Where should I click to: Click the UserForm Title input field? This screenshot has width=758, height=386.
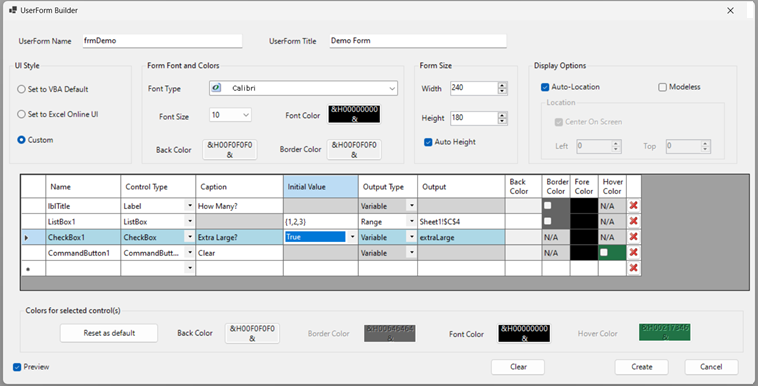418,41
